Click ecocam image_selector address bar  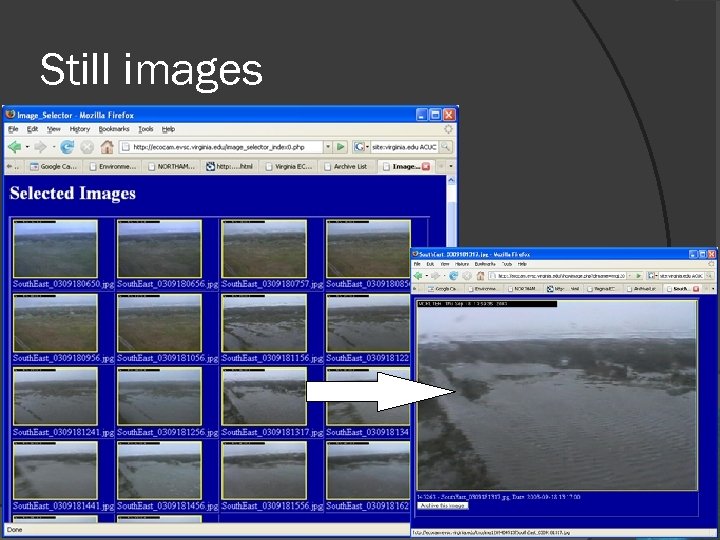click(x=221, y=147)
